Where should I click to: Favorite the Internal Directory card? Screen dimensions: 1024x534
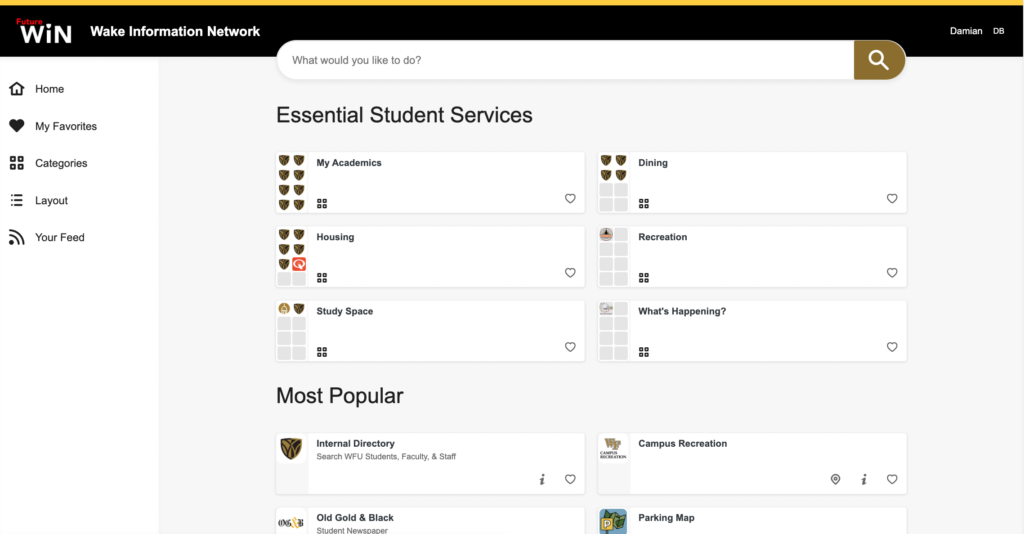click(570, 479)
